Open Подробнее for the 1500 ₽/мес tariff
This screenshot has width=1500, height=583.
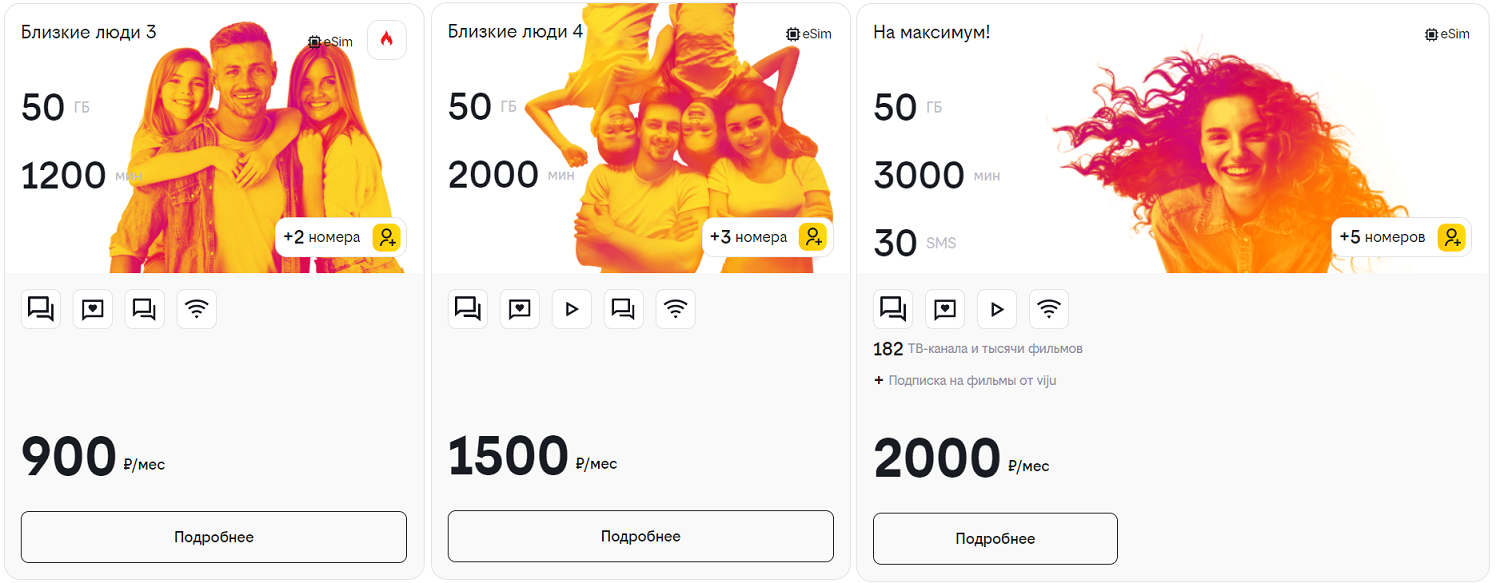[641, 537]
